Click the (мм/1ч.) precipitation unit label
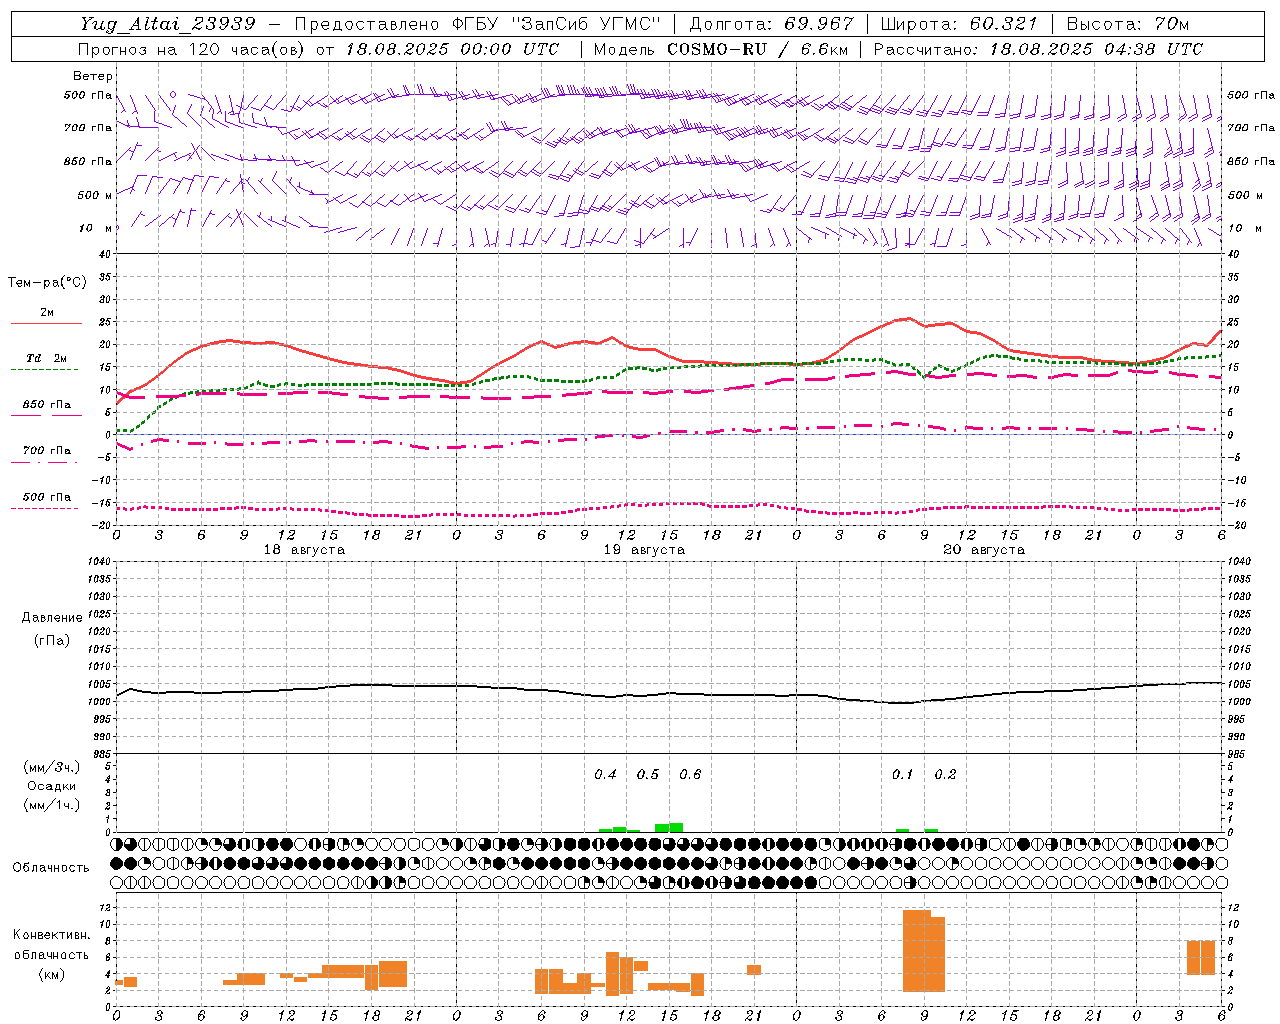This screenshot has width=1280, height=1024. [52, 805]
